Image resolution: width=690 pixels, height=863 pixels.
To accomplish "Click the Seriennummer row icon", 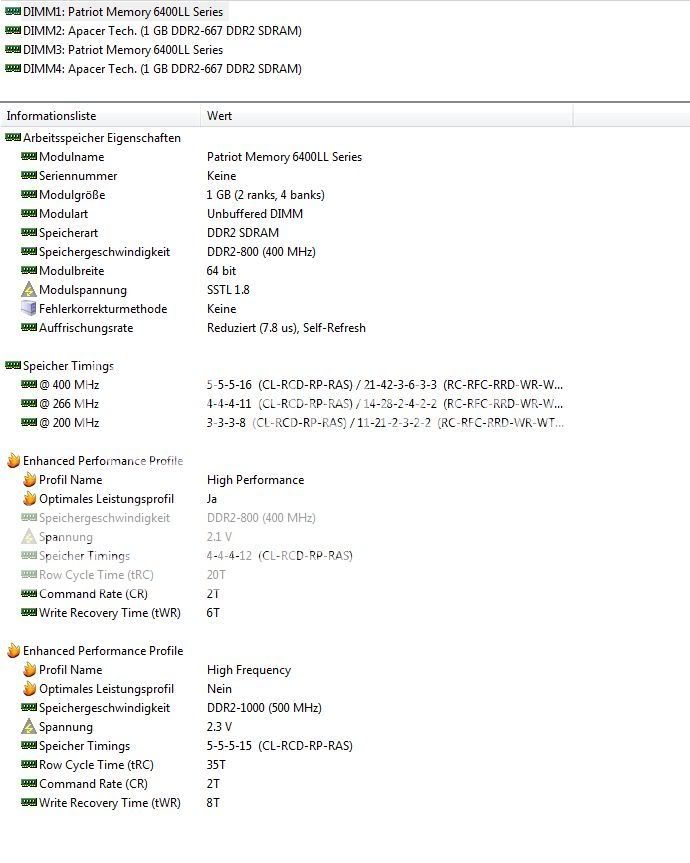I will click(x=29, y=175).
